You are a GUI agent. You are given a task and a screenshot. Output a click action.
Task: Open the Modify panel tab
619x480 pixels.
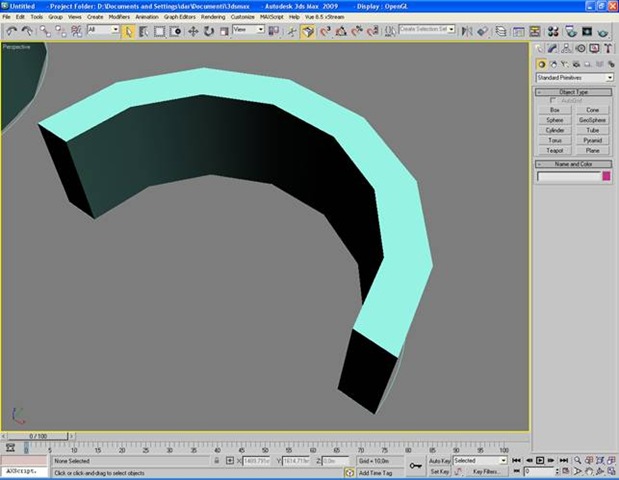click(x=554, y=49)
